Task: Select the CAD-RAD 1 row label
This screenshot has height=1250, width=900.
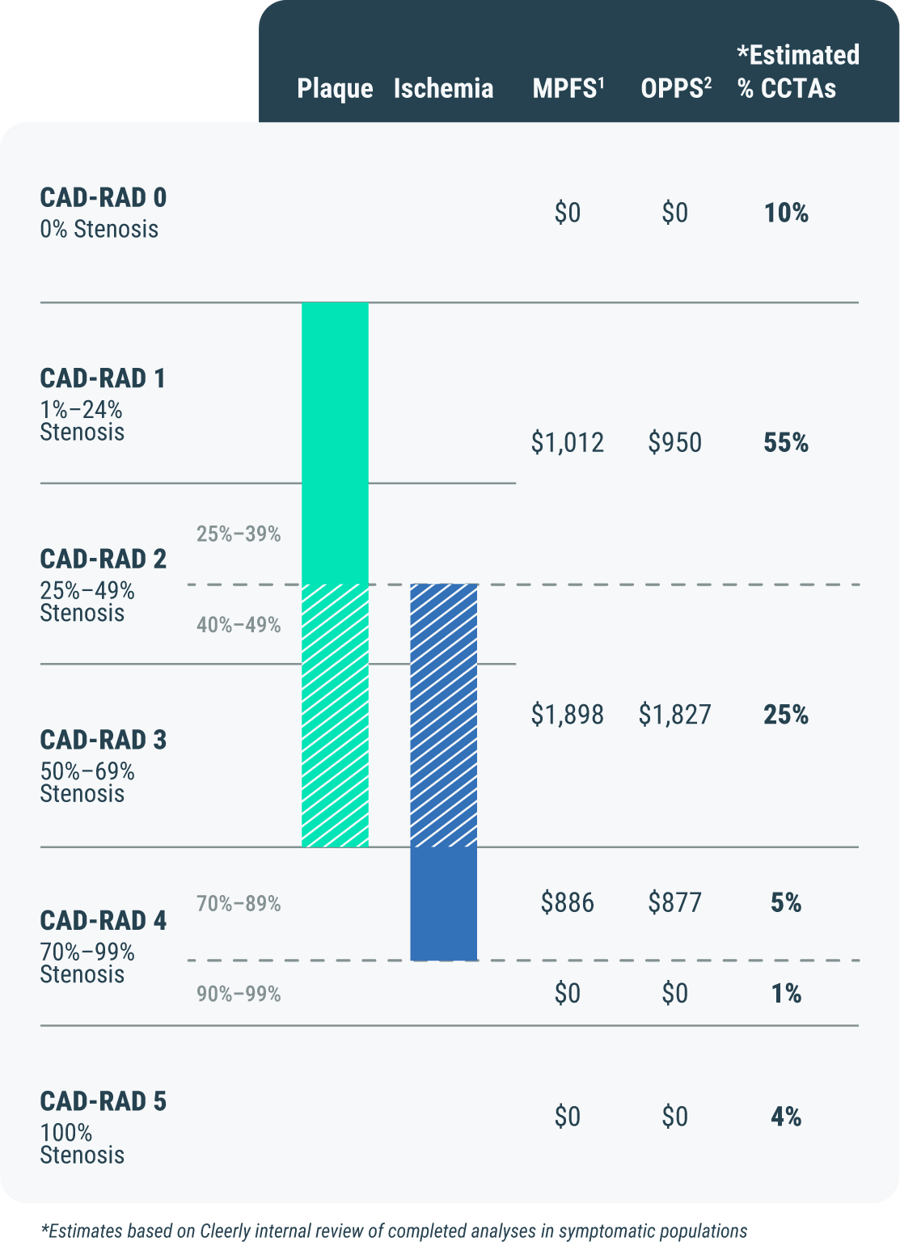Action: click(103, 405)
